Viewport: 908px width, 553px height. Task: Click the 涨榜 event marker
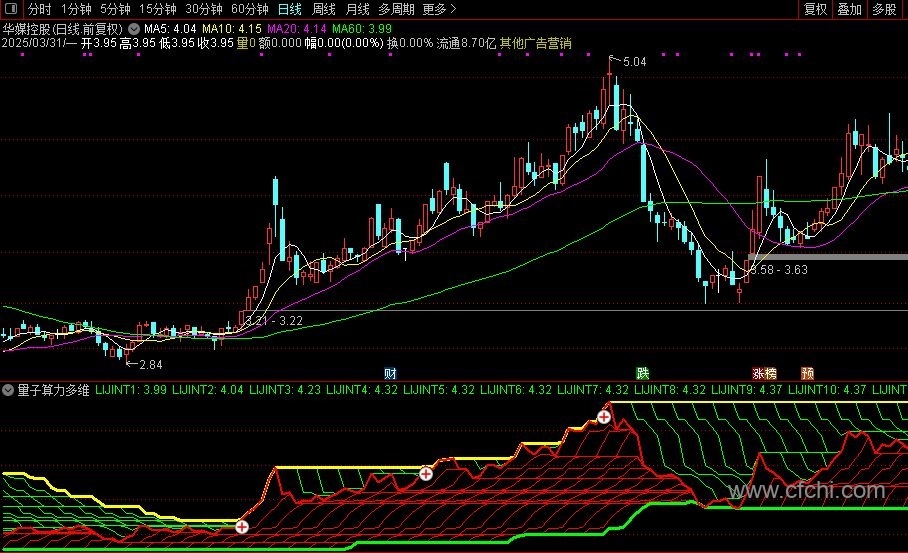click(x=764, y=373)
